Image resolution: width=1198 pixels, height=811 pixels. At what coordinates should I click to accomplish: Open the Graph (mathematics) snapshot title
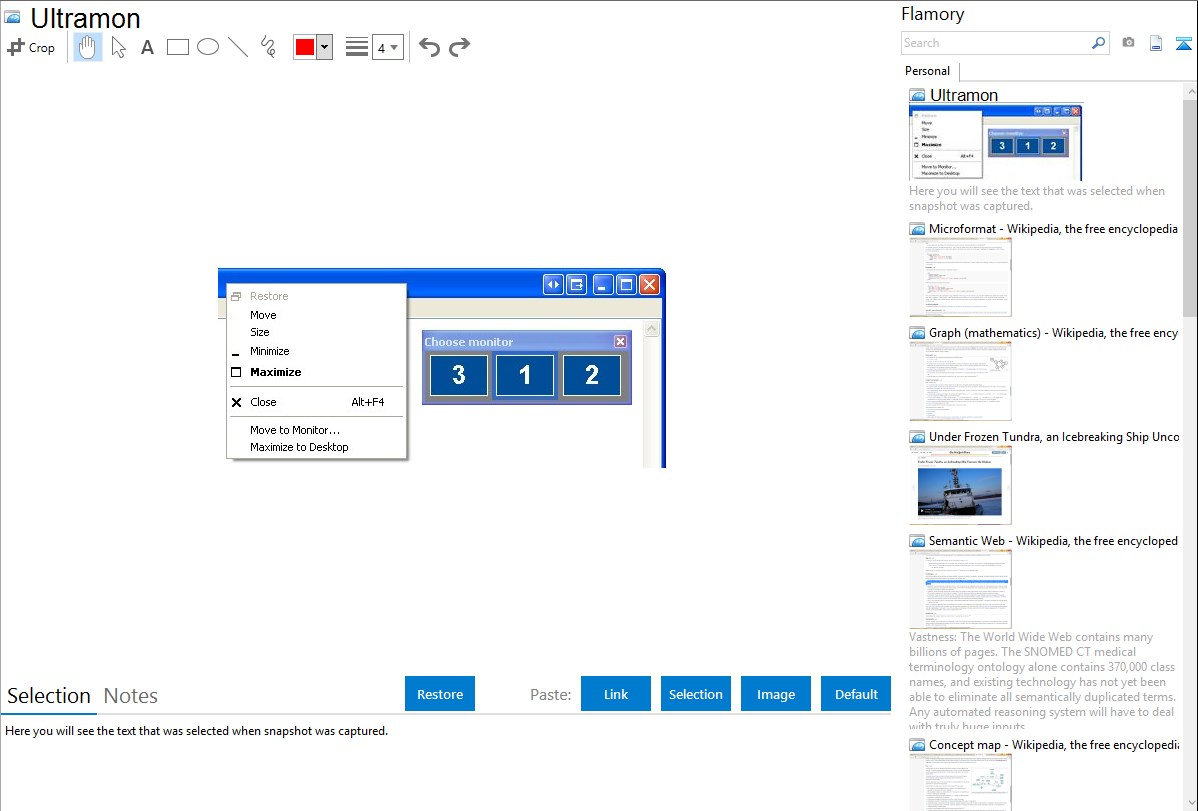(x=1053, y=333)
